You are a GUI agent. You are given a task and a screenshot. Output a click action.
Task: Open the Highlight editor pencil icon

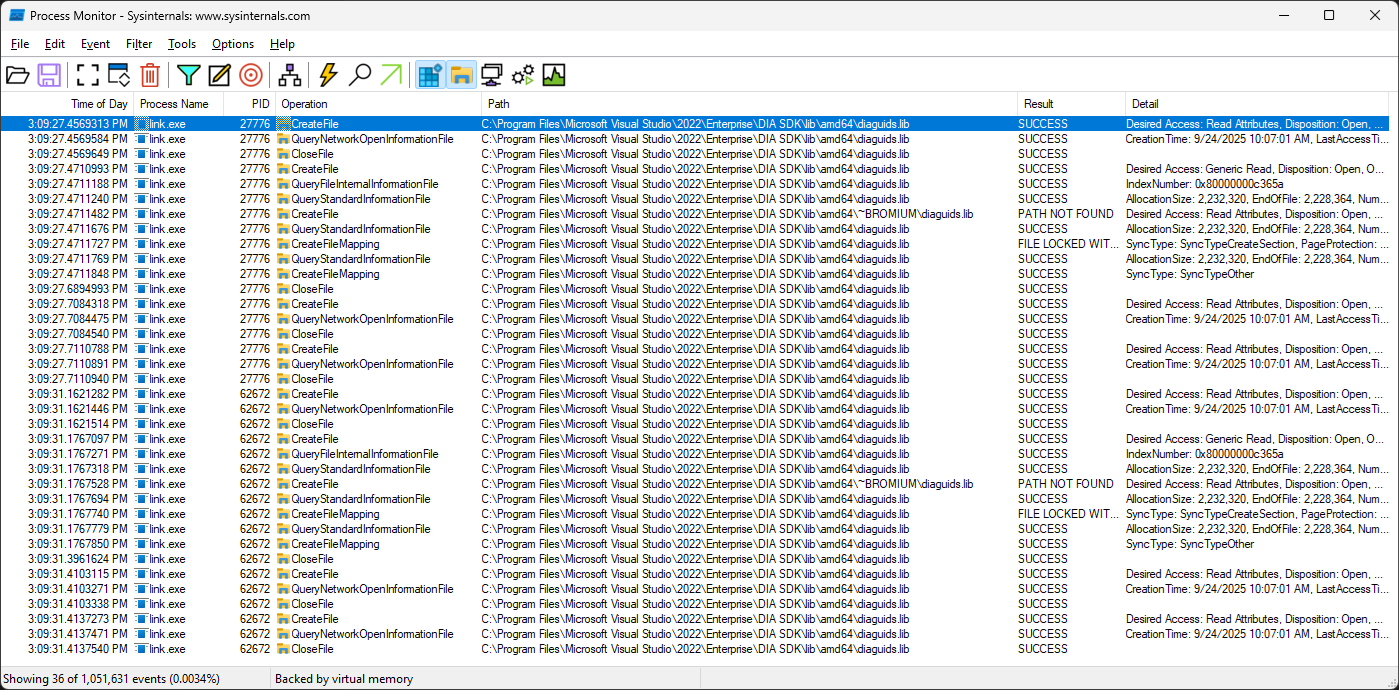pyautogui.click(x=219, y=75)
